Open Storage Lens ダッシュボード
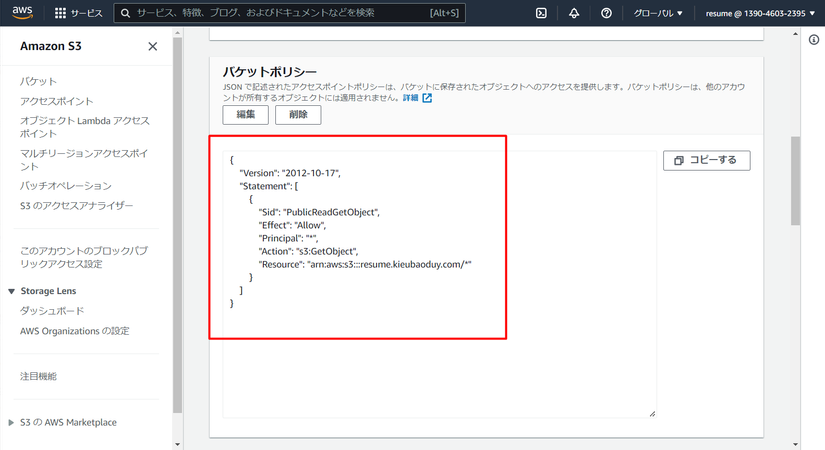825x450 pixels. point(52,311)
